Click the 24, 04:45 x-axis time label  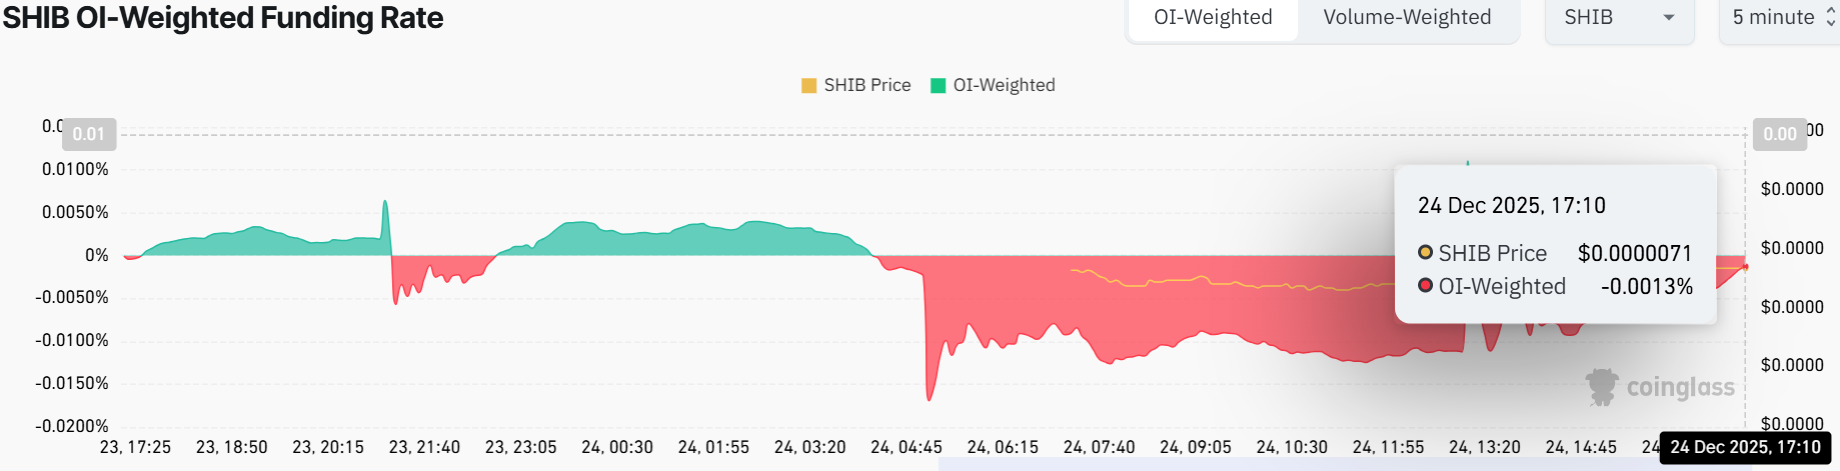point(906,447)
